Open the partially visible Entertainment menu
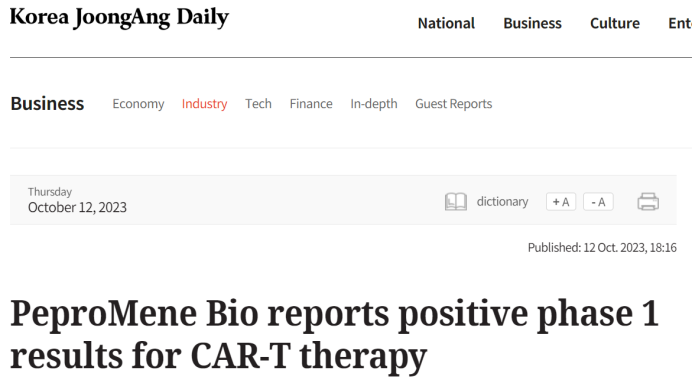Viewport: 692px width, 380px height. (x=680, y=23)
